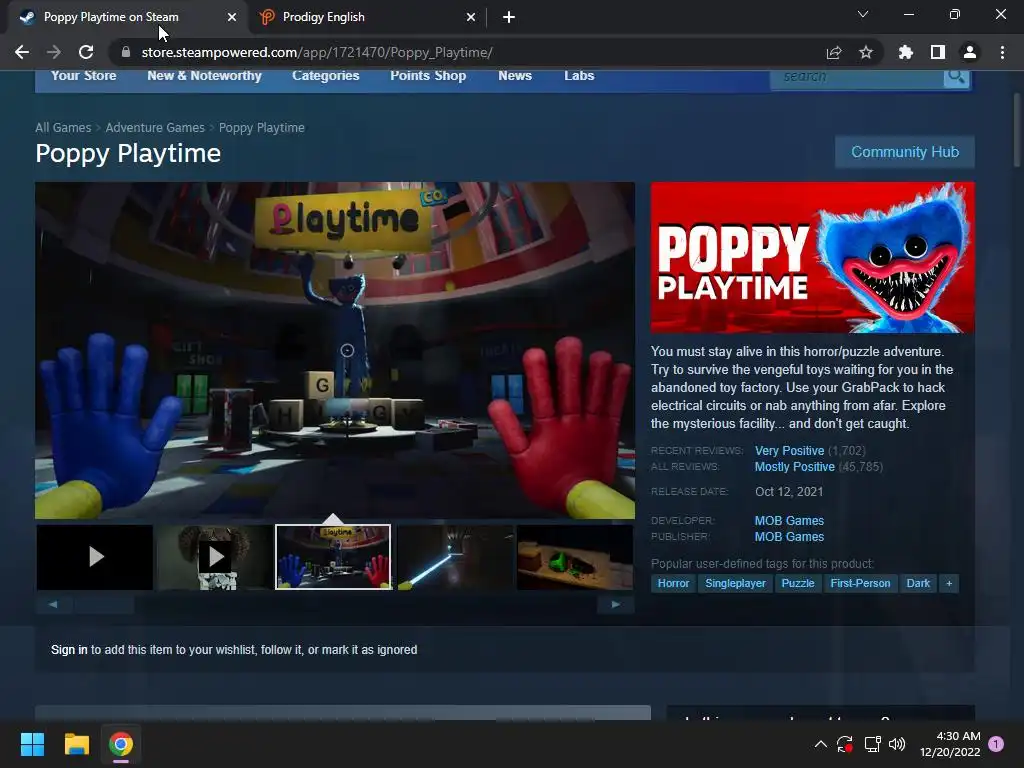Open developer MOB Games link
The image size is (1024, 768).
tap(789, 520)
